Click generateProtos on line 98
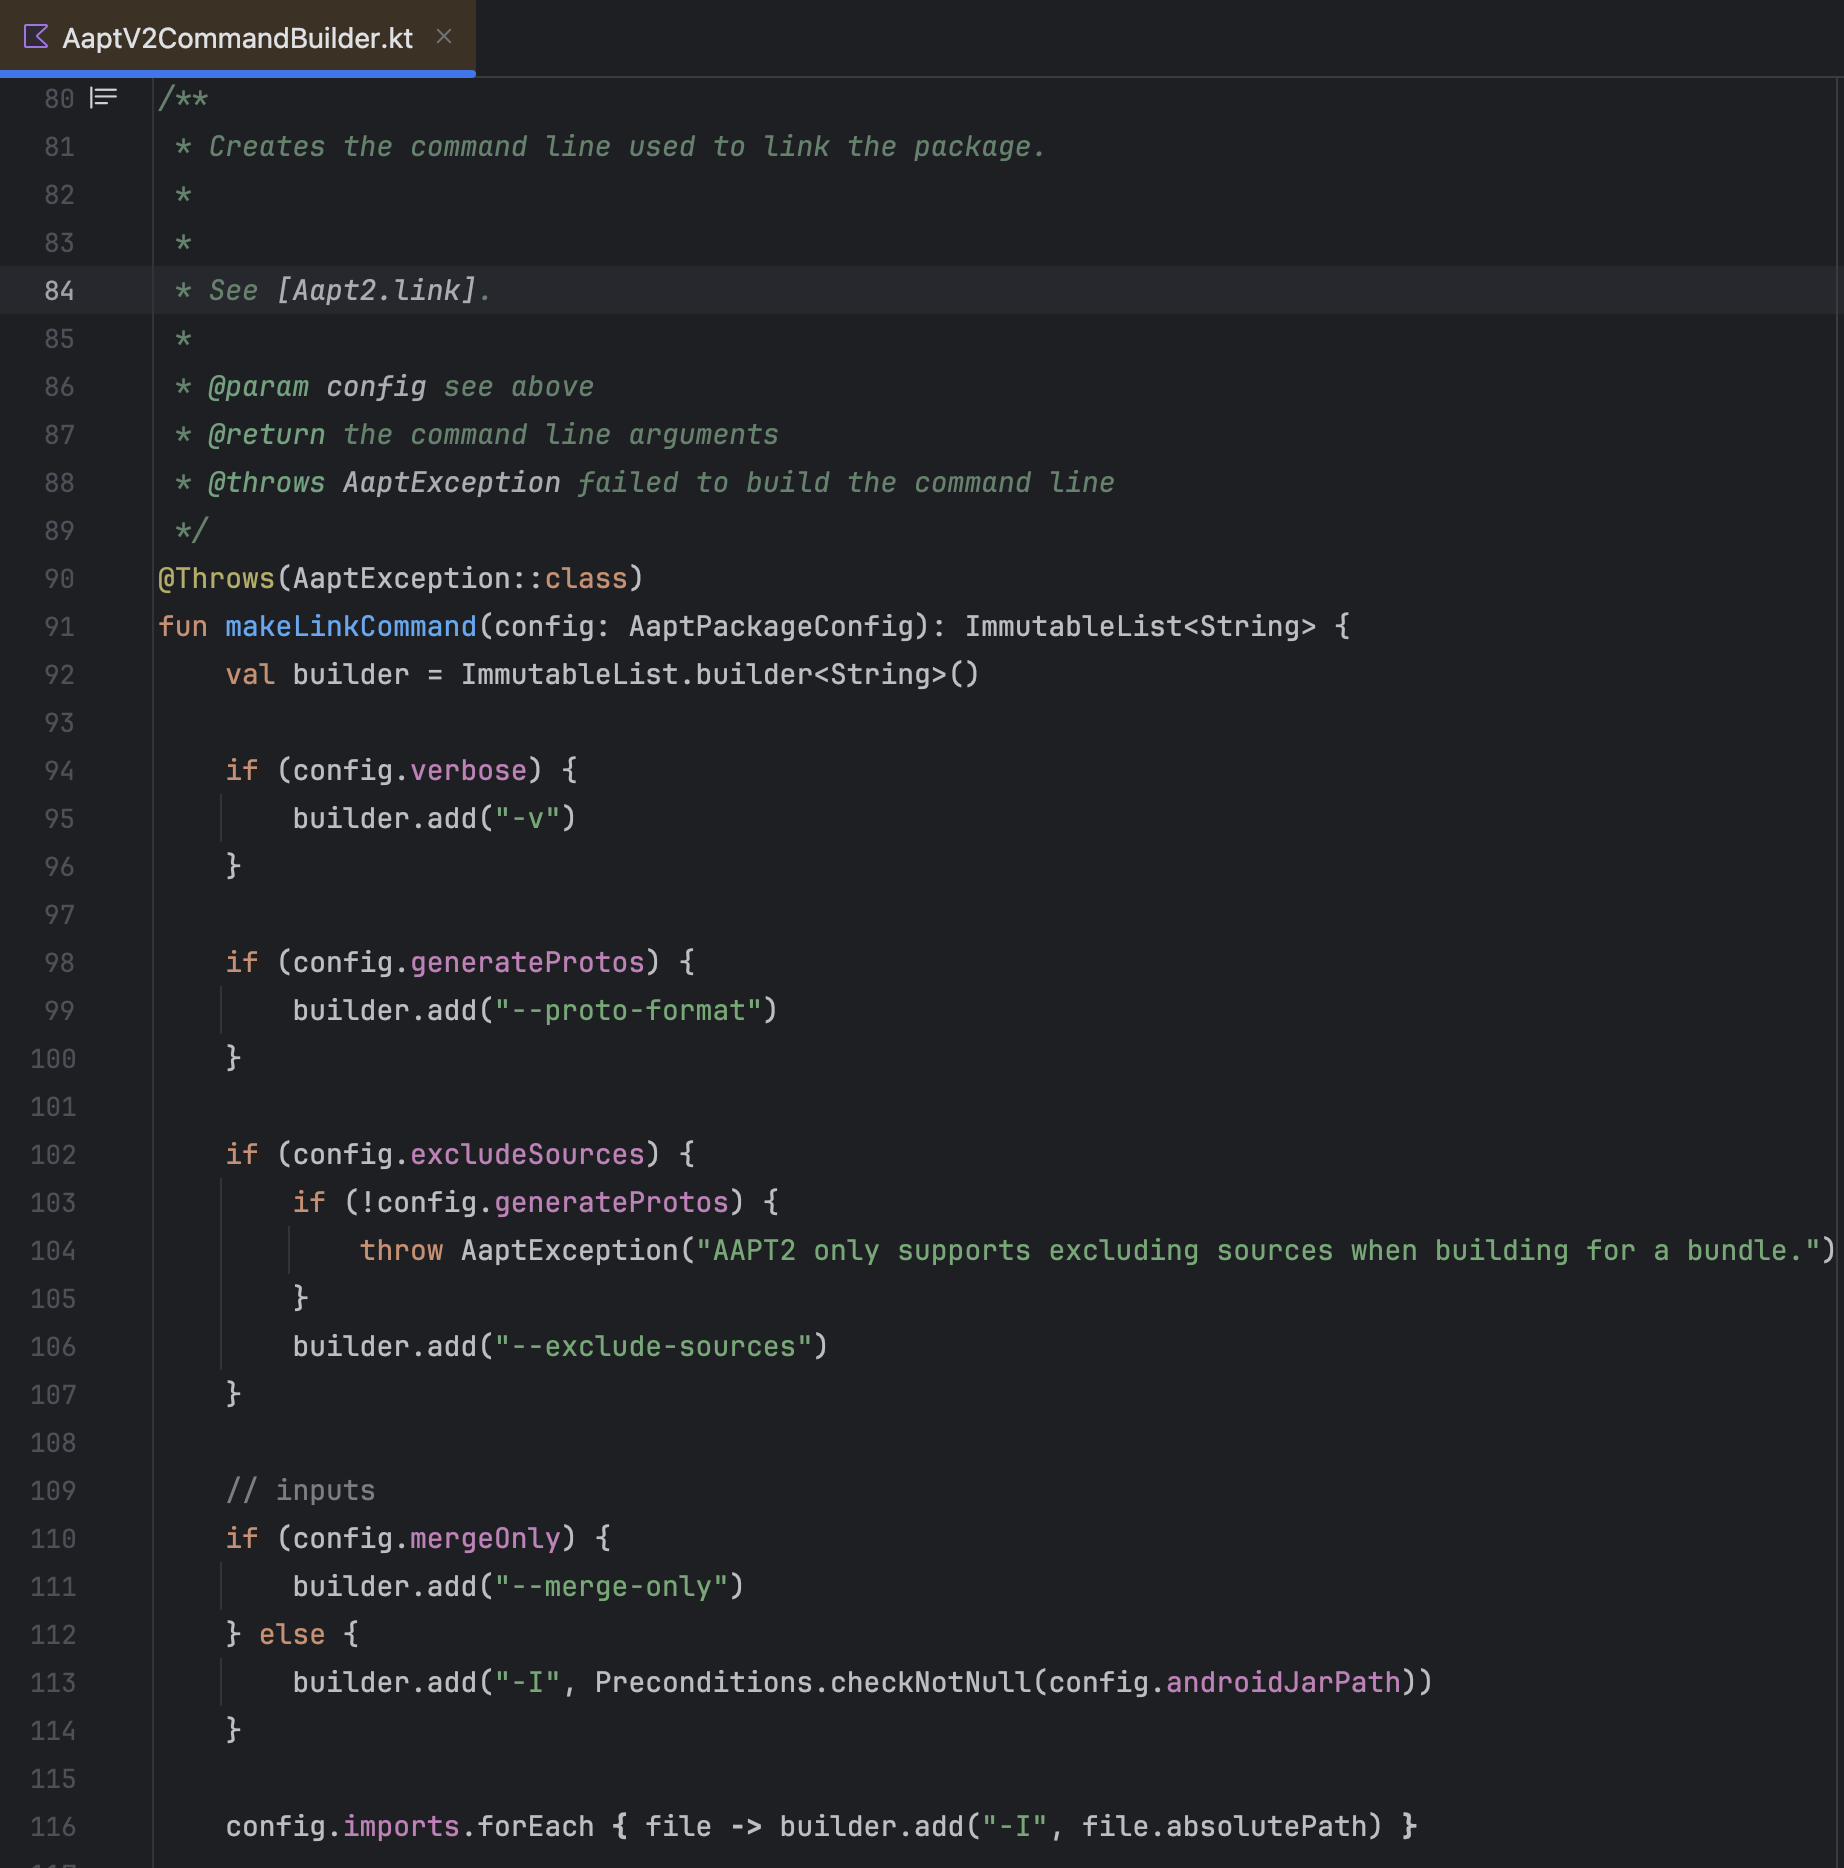Viewport: 1844px width, 1868px height. click(527, 962)
